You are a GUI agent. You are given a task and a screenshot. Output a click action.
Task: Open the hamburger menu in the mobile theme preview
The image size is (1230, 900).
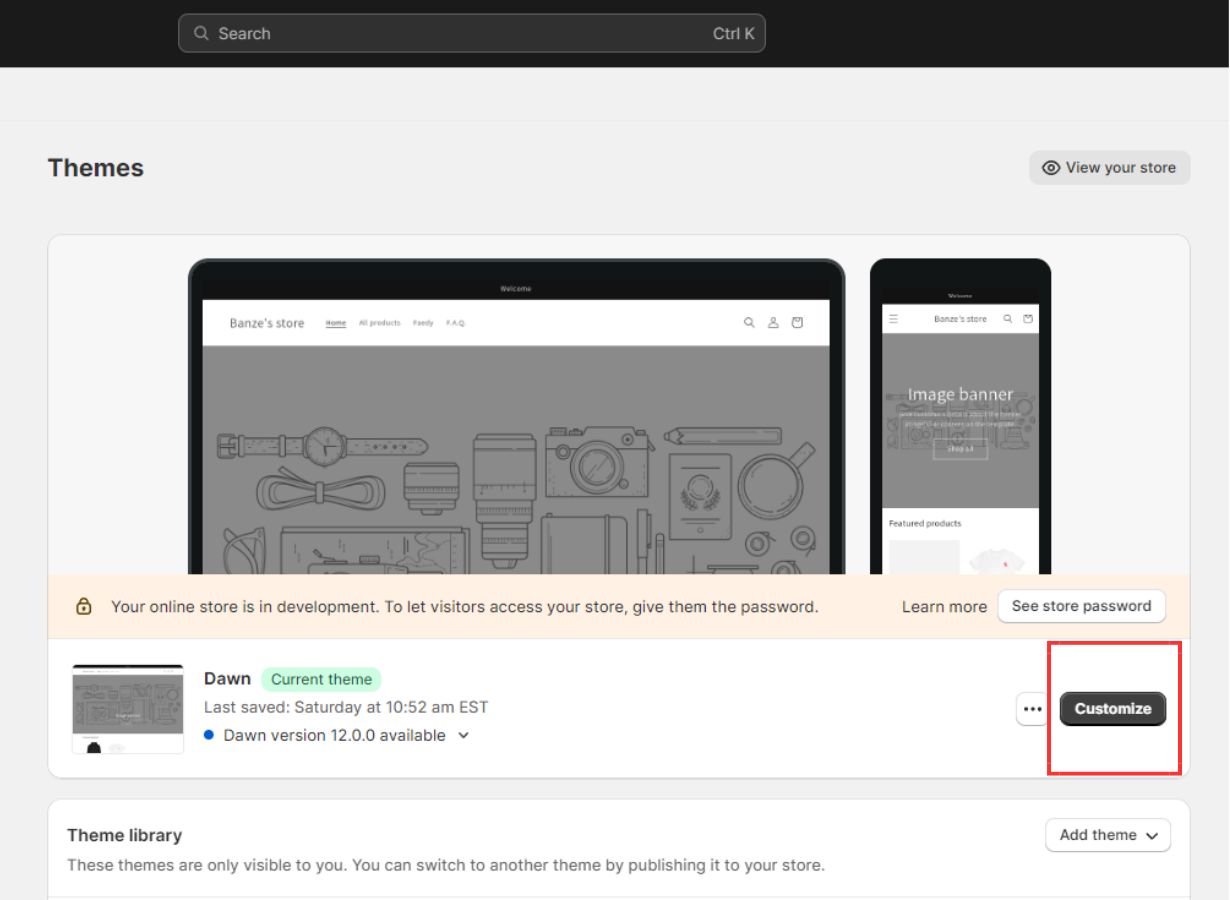pyautogui.click(x=893, y=318)
